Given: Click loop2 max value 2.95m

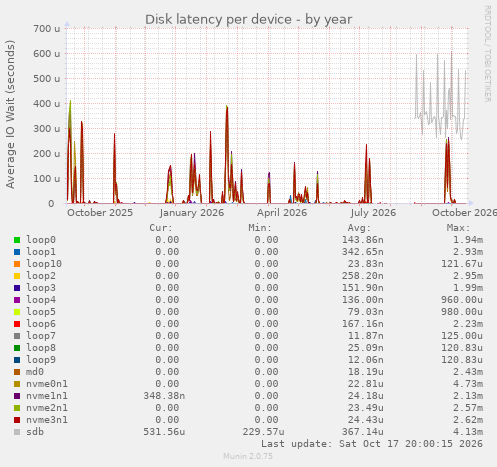Looking at the screenshot, I should tap(468, 276).
